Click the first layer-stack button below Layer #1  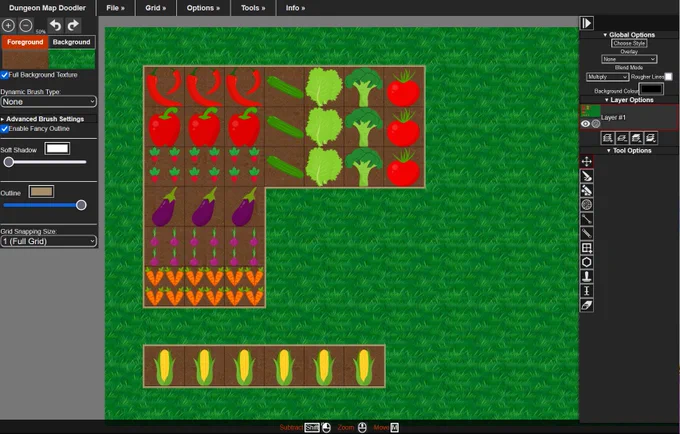[x=608, y=138]
